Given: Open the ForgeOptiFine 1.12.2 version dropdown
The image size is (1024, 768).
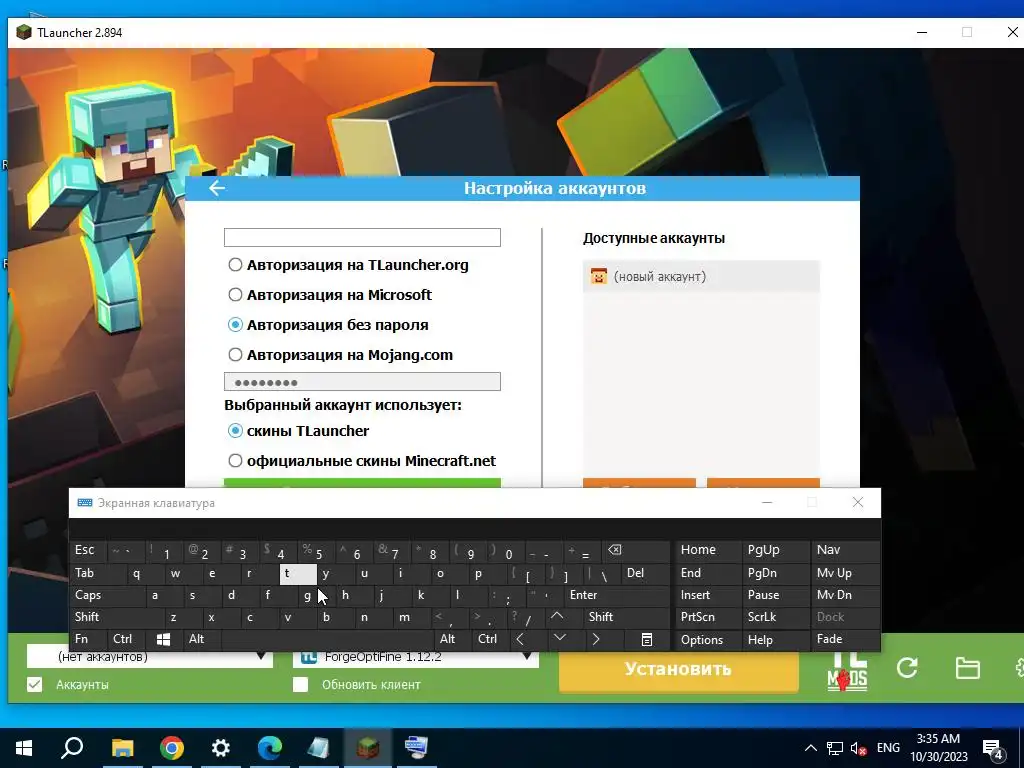Looking at the screenshot, I should pyautogui.click(x=415, y=657).
